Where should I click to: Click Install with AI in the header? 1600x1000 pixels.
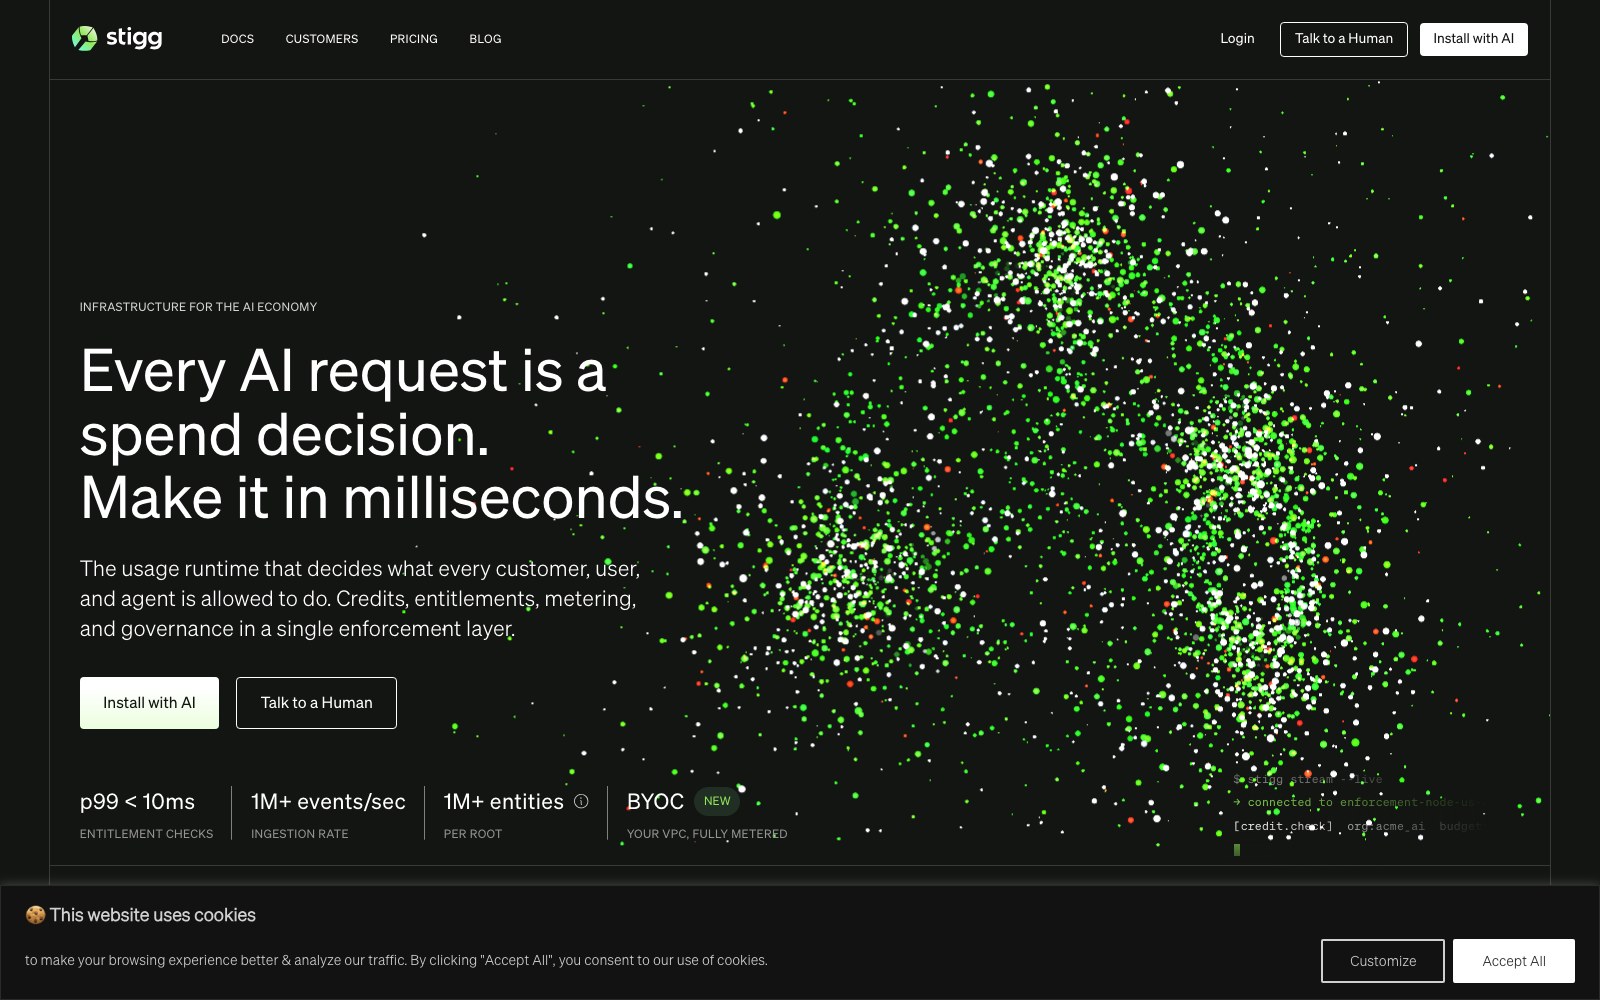point(1473,39)
